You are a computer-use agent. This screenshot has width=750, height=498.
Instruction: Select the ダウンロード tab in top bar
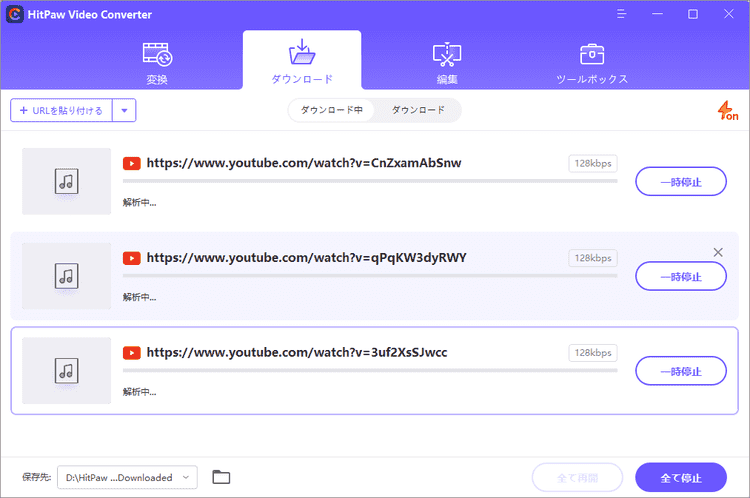click(302, 61)
